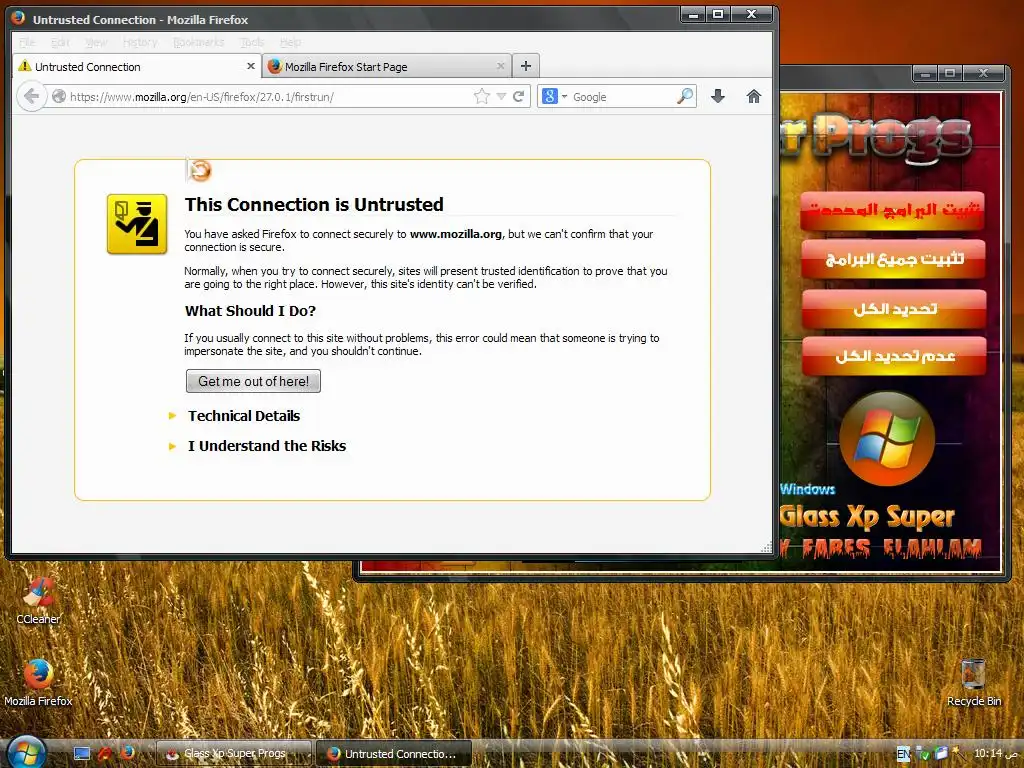Click www.mozilla.org bold text in message
The image size is (1024, 768).
(456, 234)
